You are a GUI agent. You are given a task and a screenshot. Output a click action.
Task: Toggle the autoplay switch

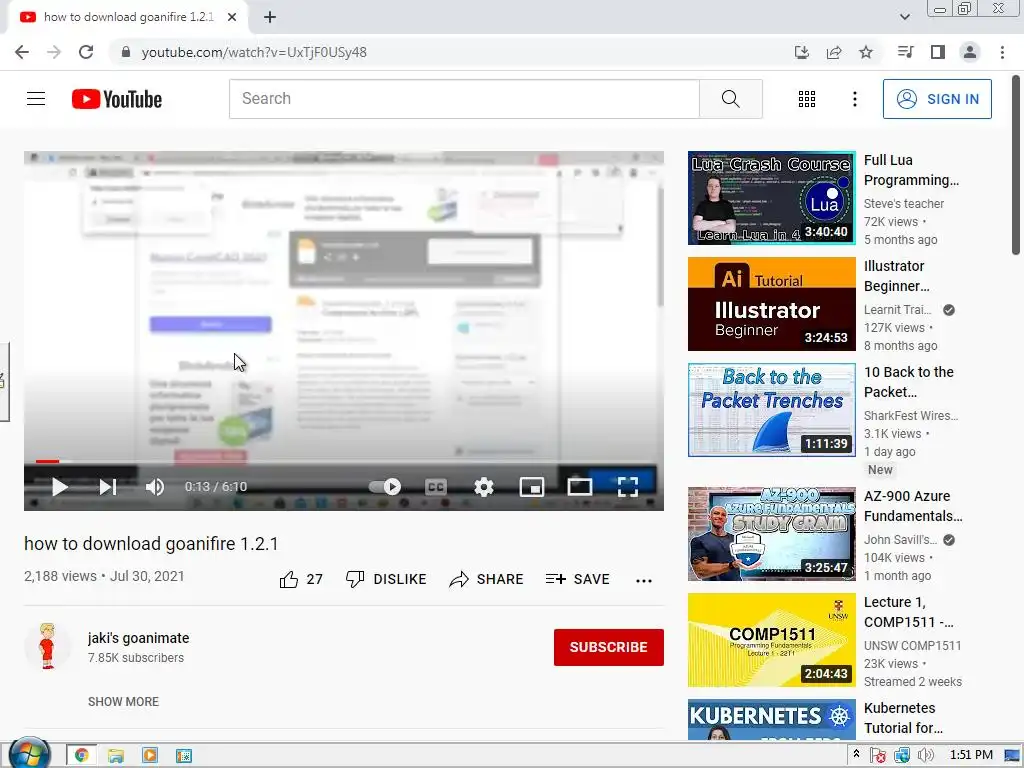pos(385,487)
